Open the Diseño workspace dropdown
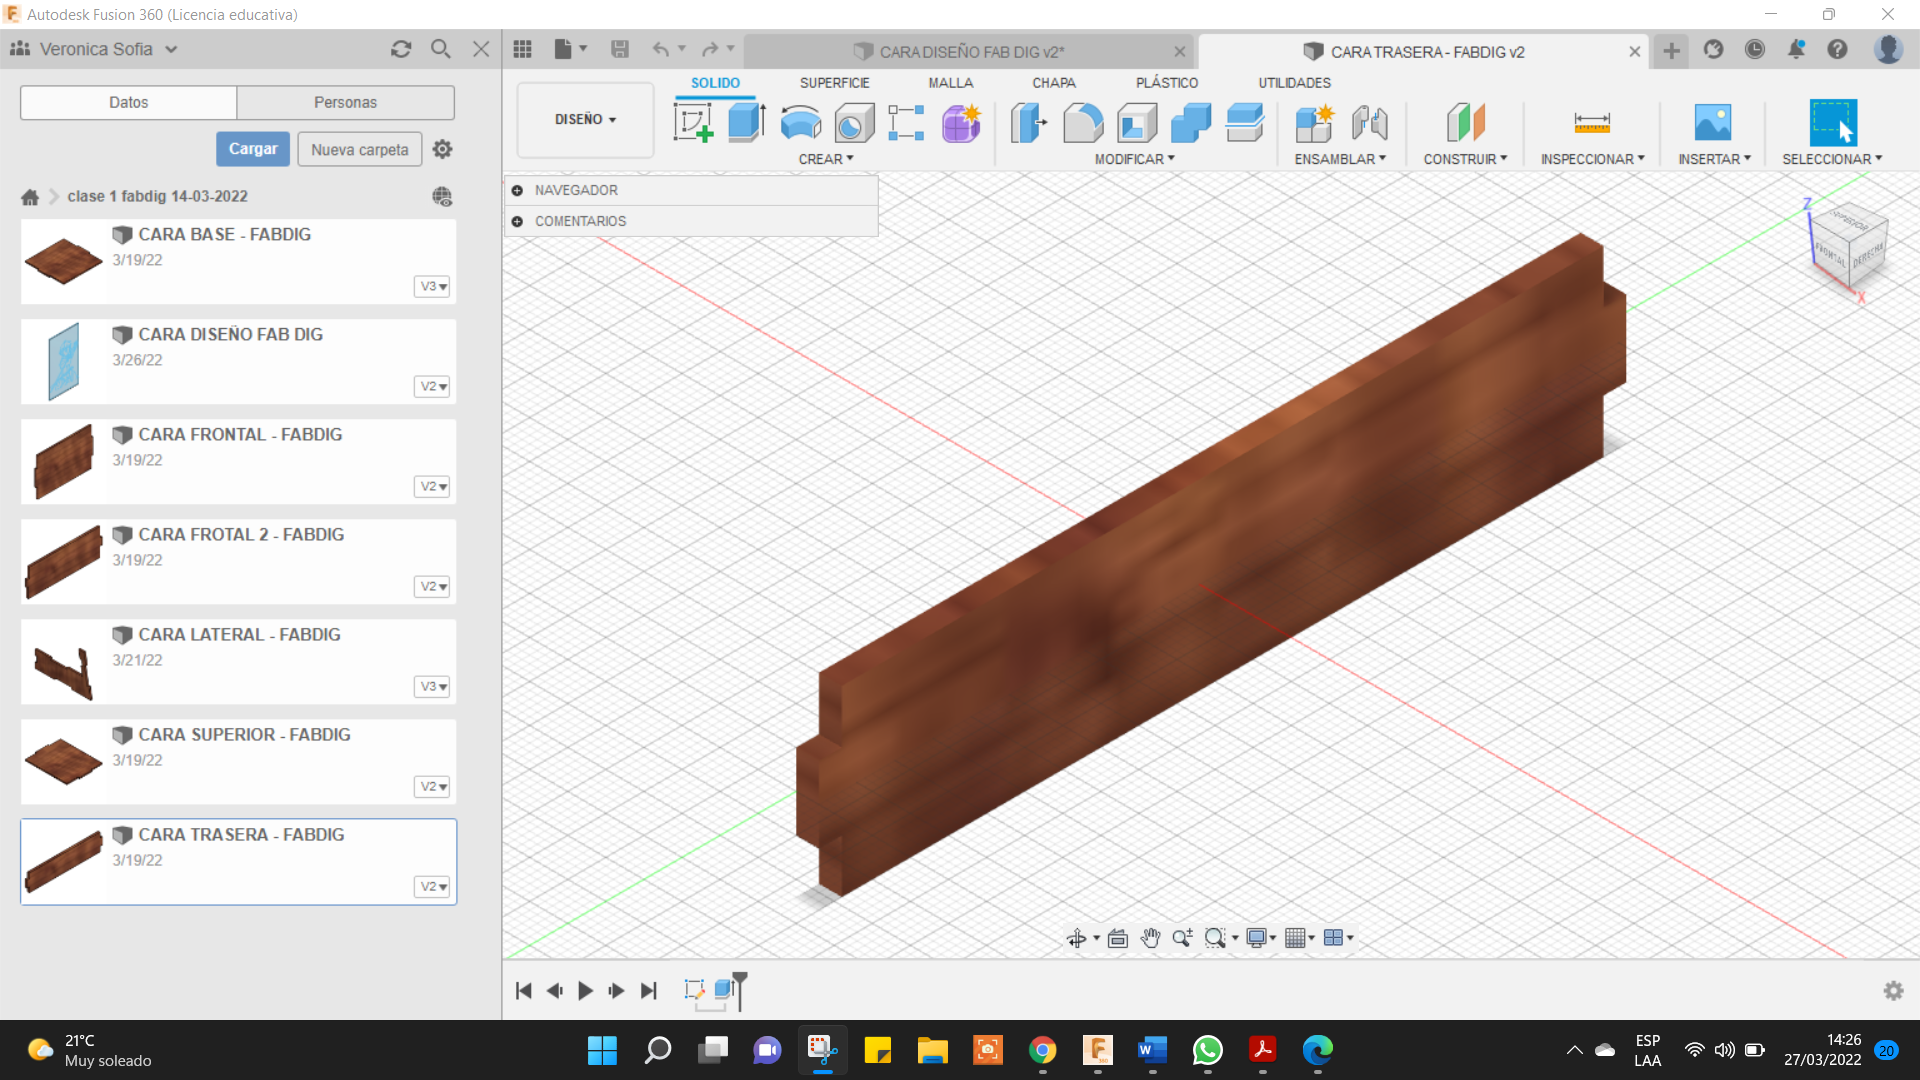Screen dimensions: 1920x1080 585,119
